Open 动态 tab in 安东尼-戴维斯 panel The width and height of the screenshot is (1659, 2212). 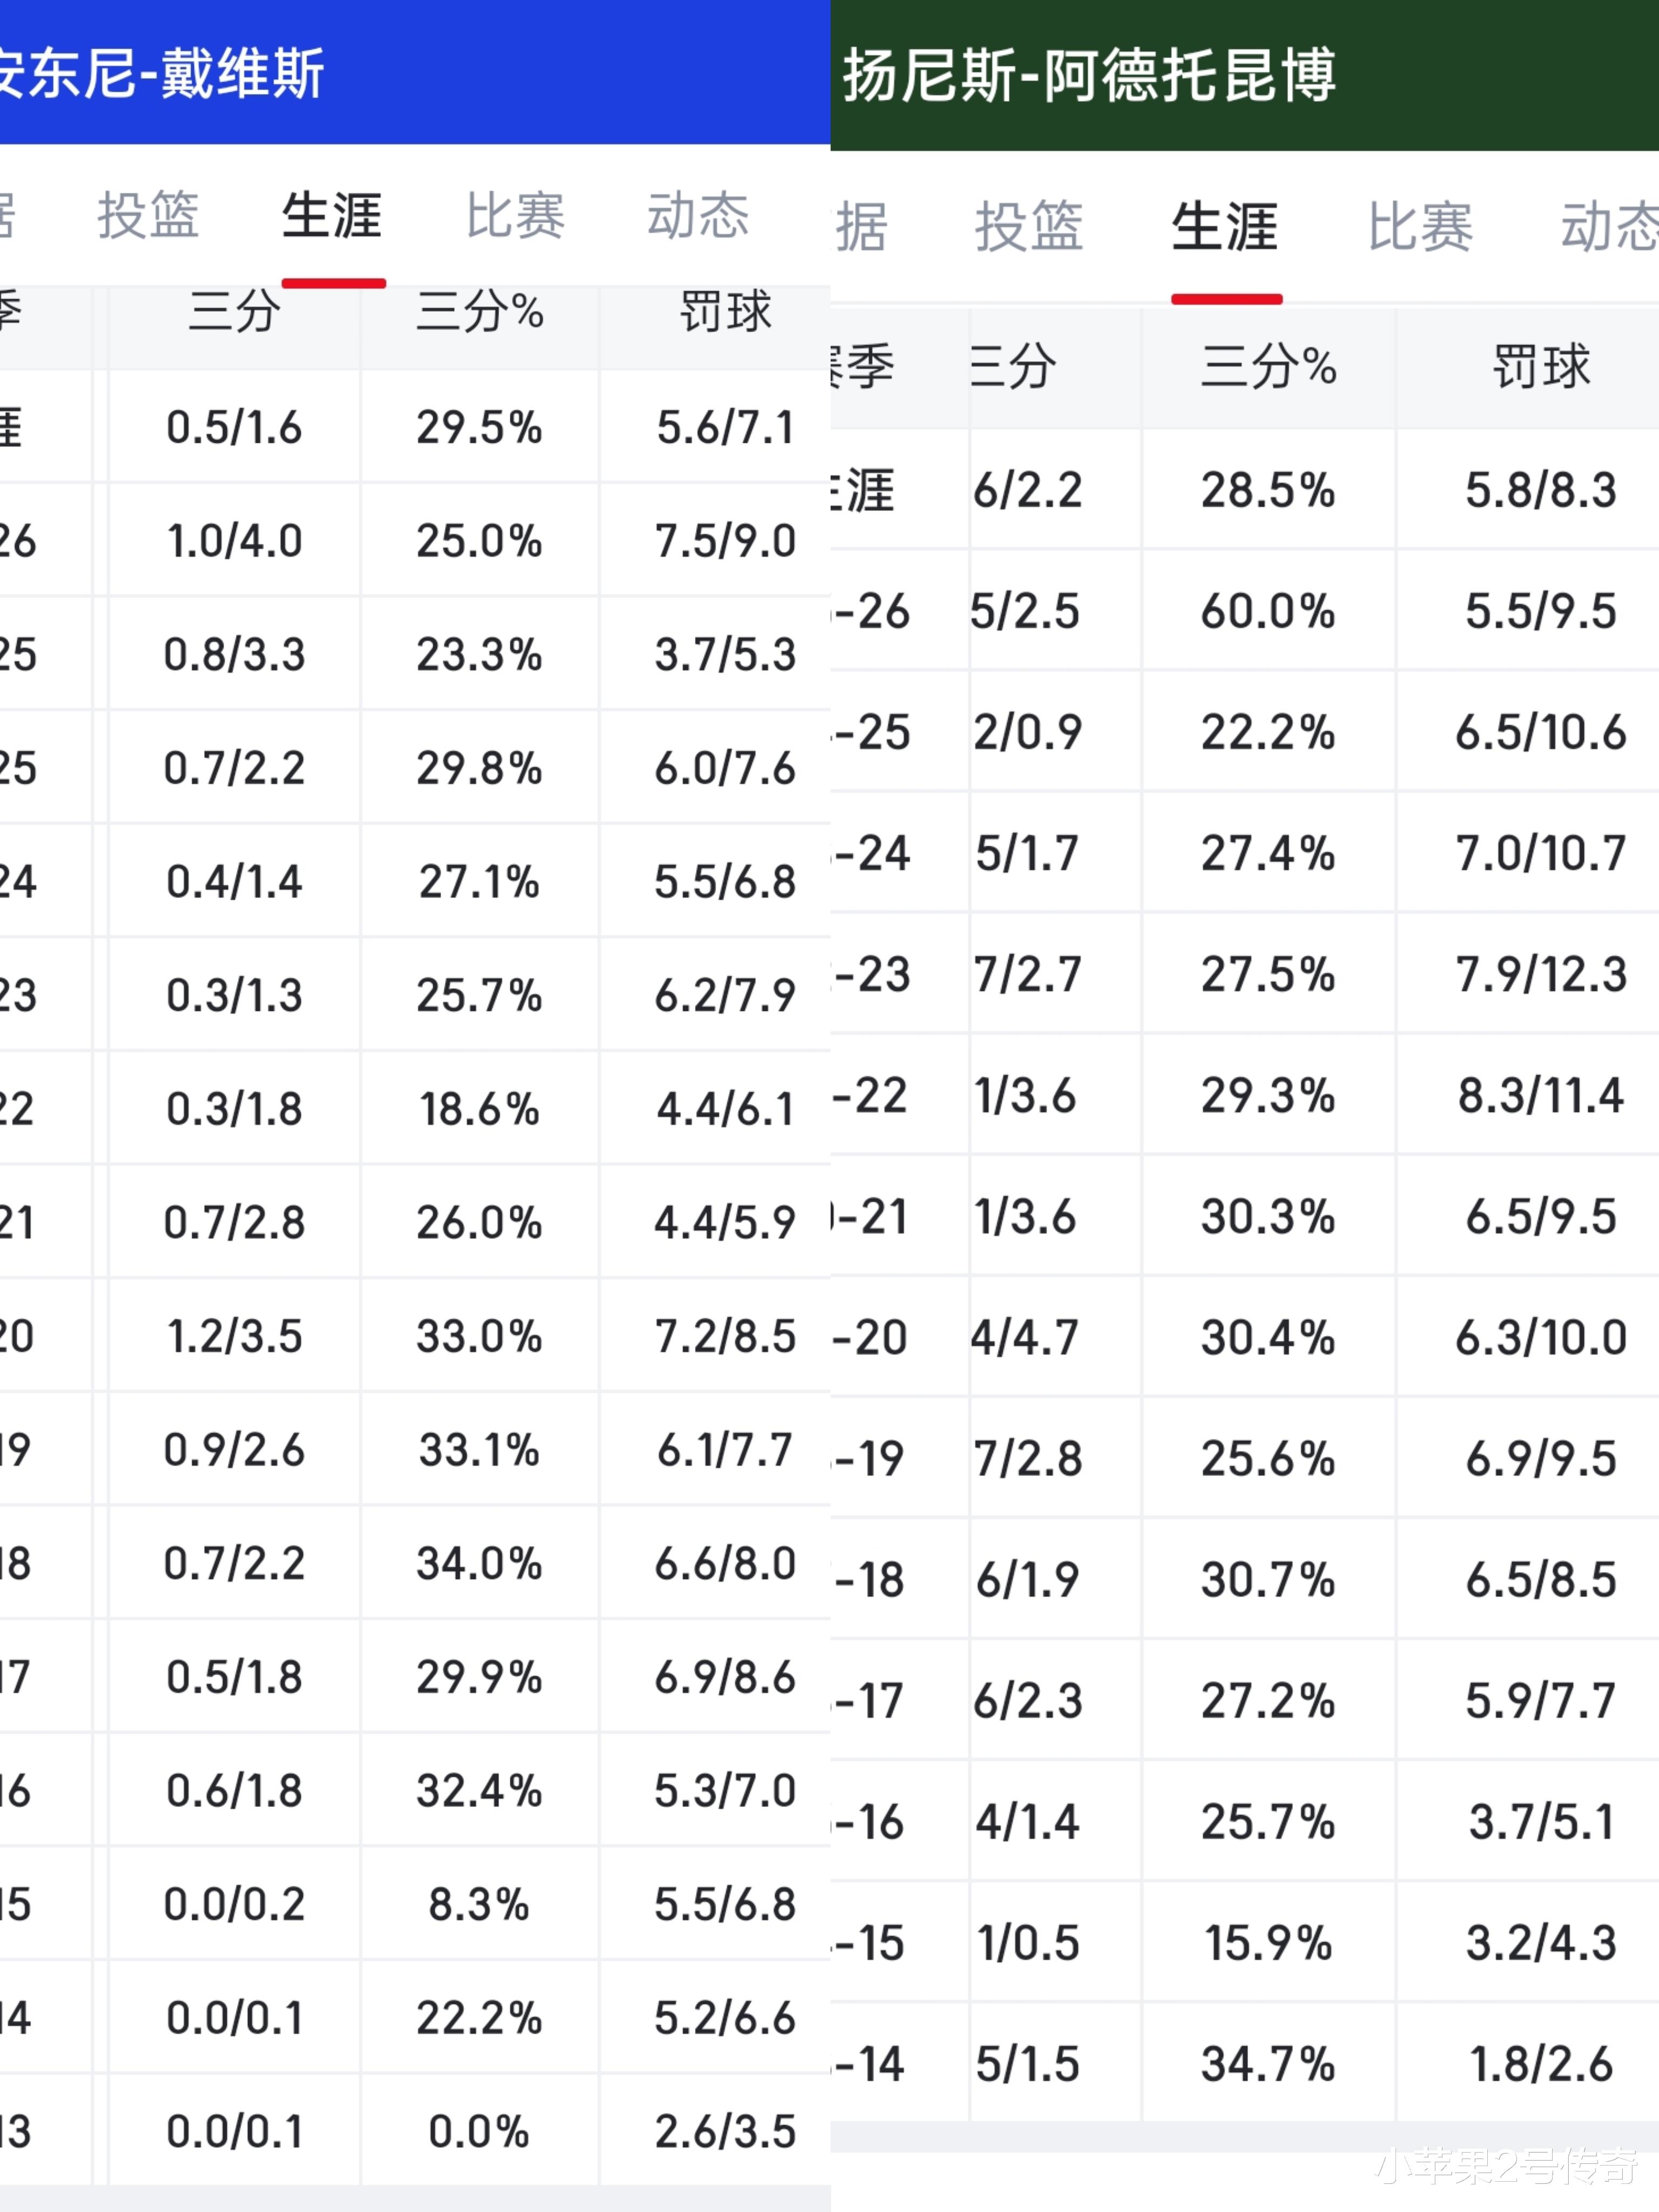[698, 216]
